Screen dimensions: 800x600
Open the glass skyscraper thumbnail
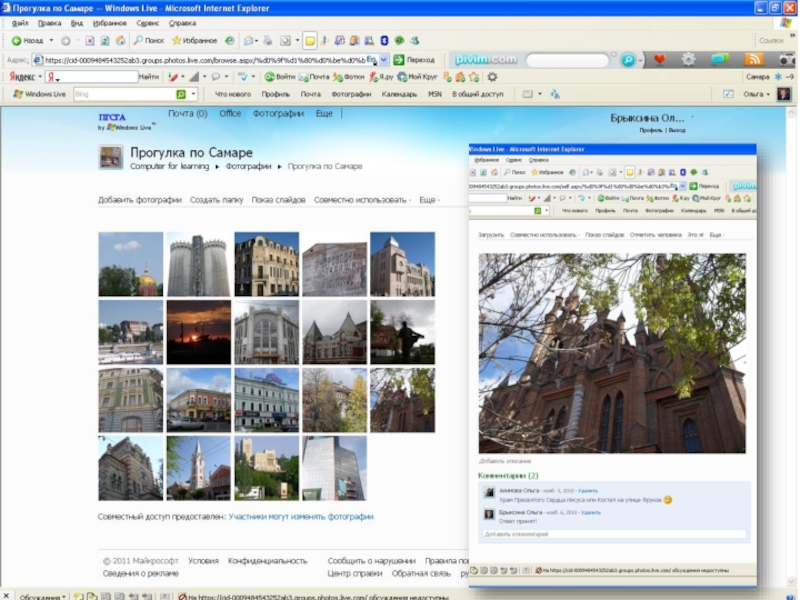[334, 468]
